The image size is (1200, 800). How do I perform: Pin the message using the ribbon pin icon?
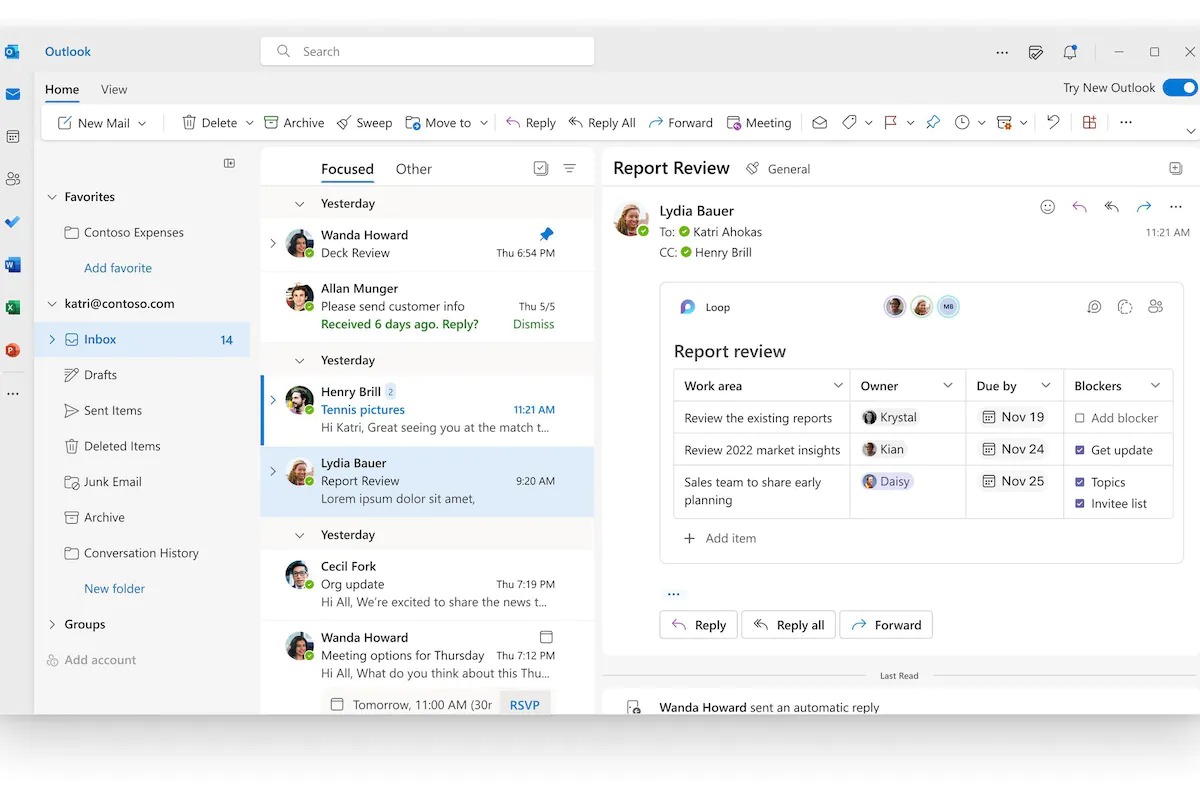tap(932, 123)
